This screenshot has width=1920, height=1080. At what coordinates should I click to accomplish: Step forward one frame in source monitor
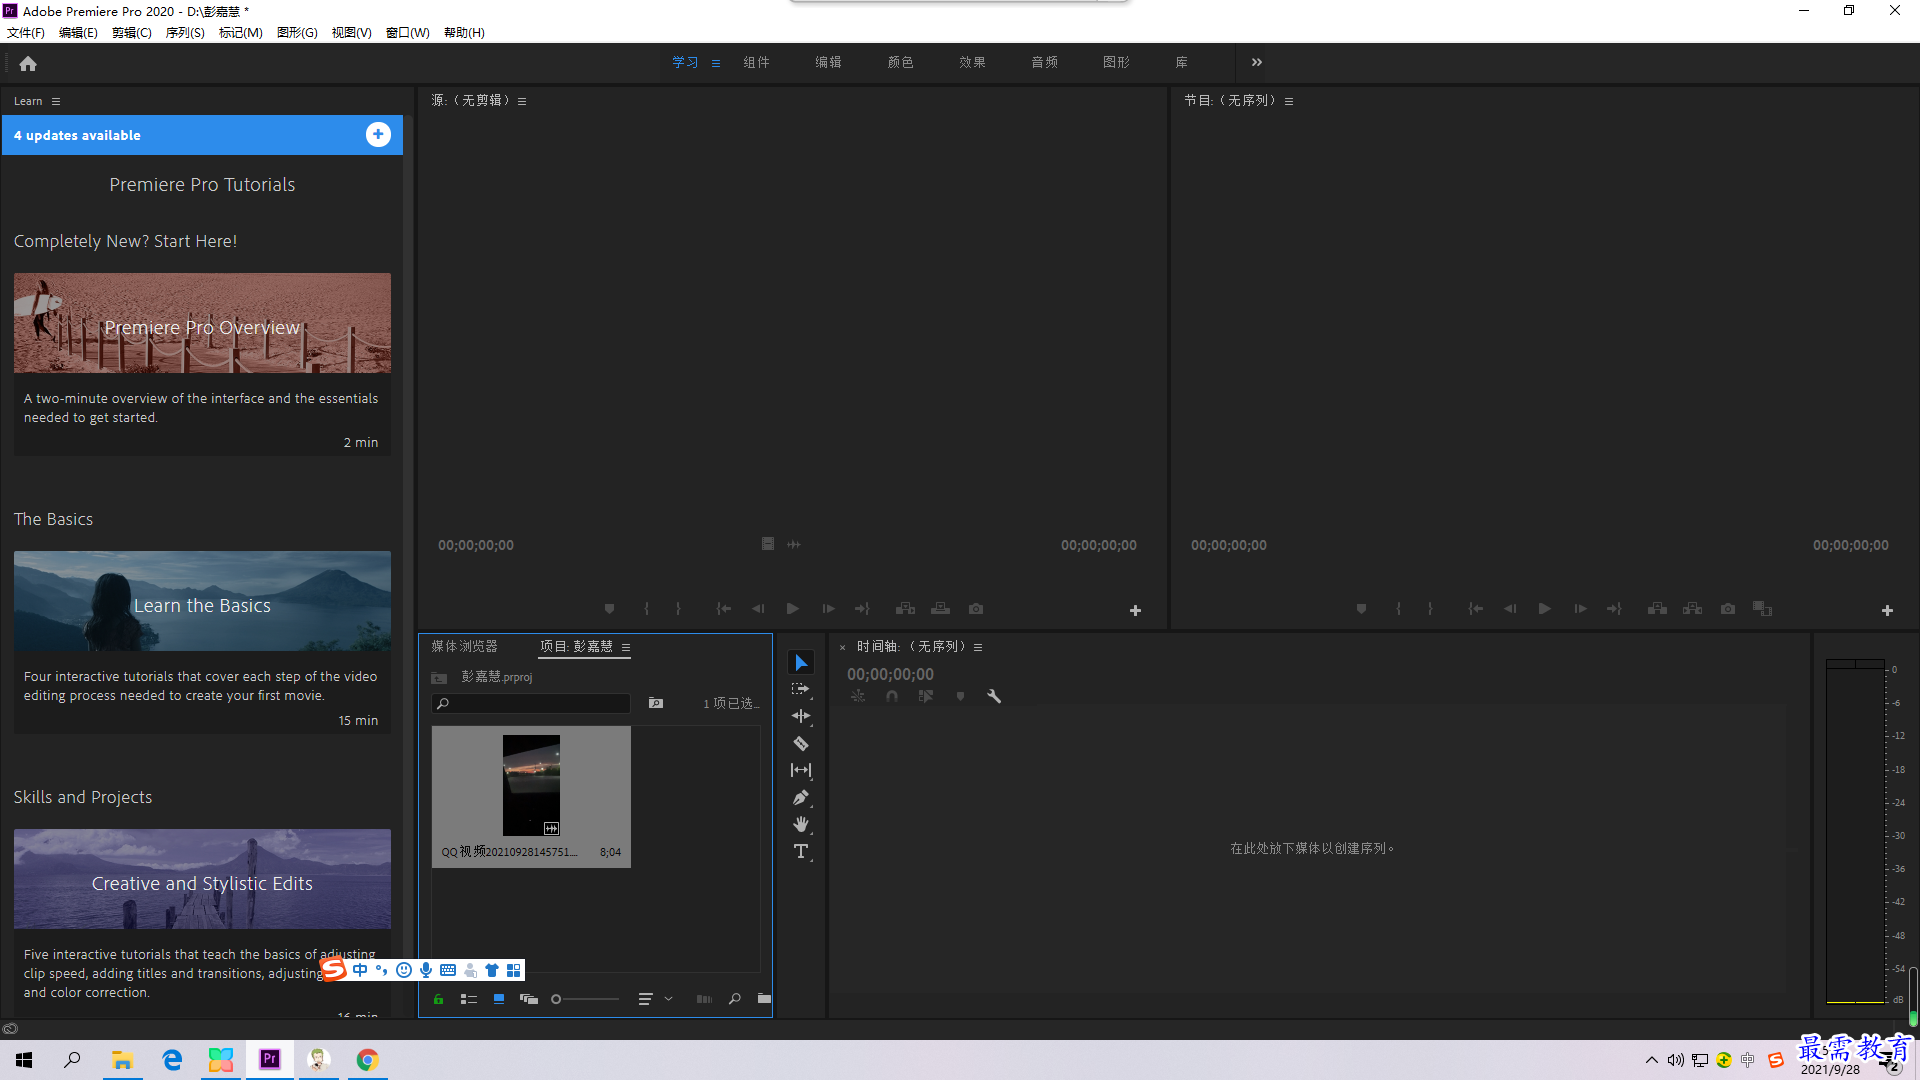point(828,608)
